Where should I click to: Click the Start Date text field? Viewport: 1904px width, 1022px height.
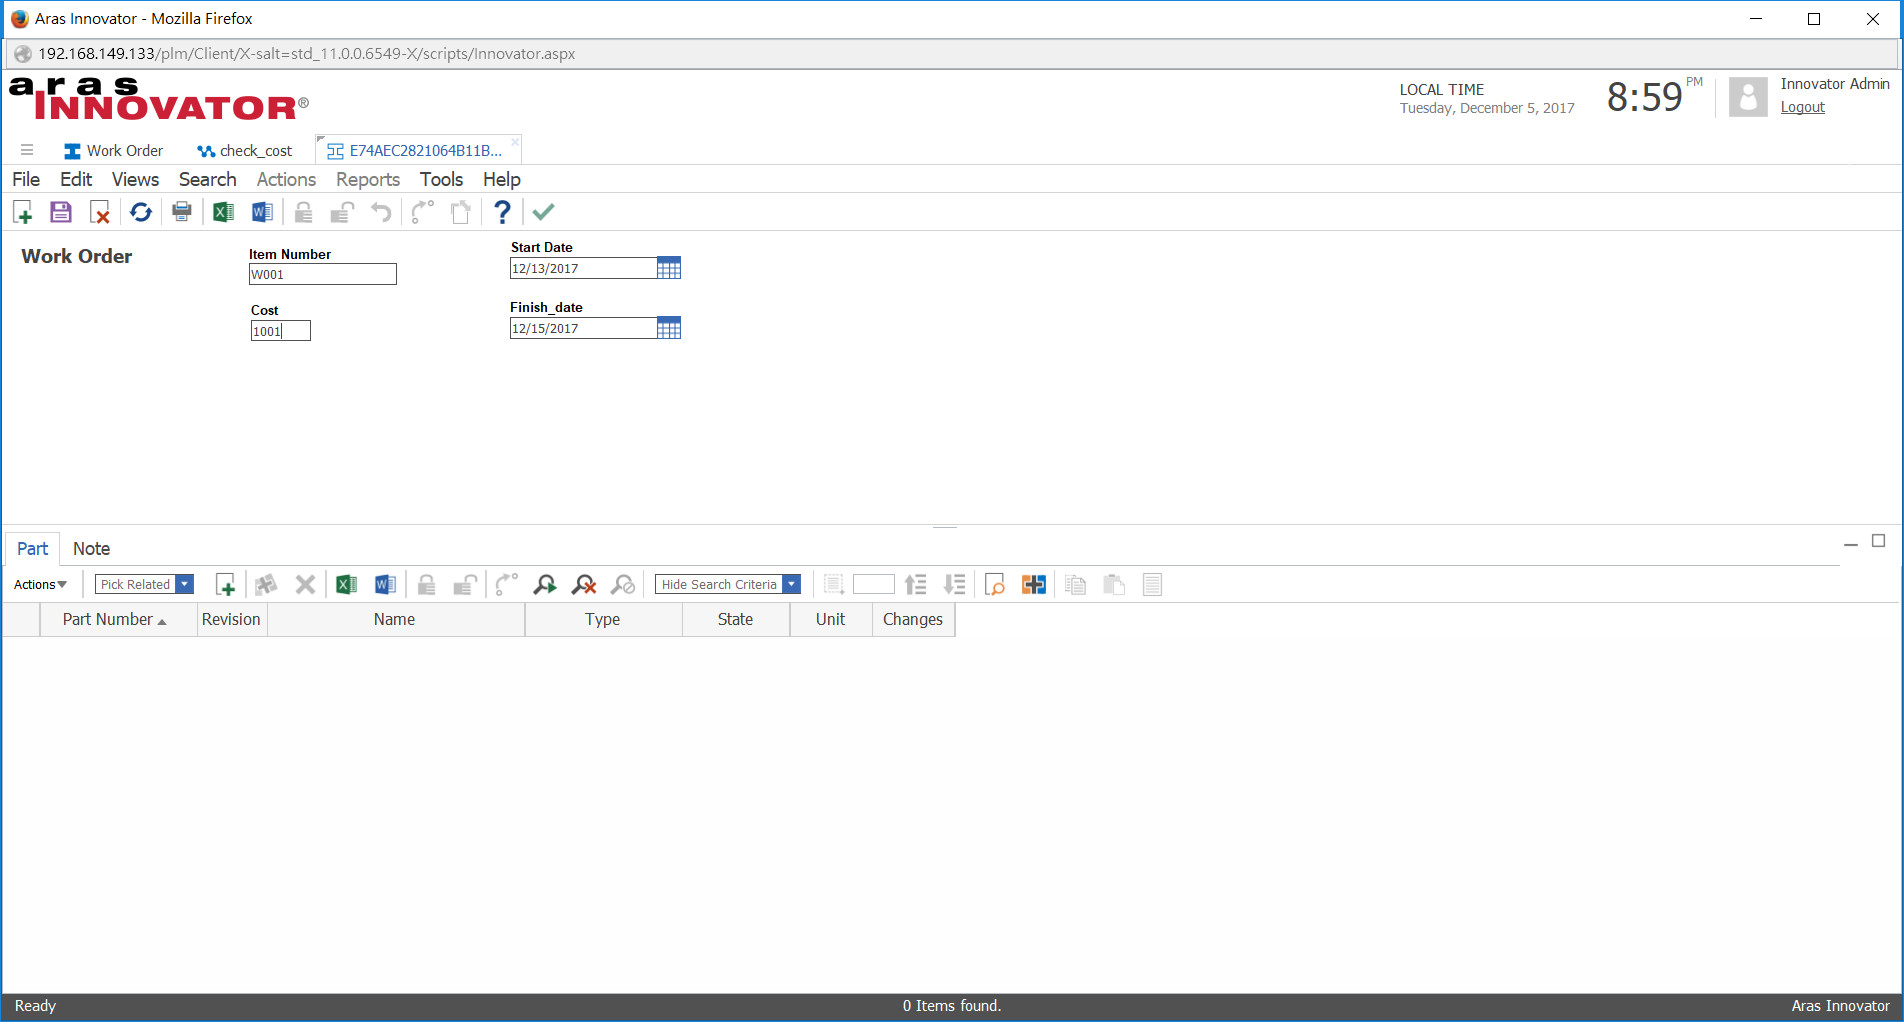(583, 268)
